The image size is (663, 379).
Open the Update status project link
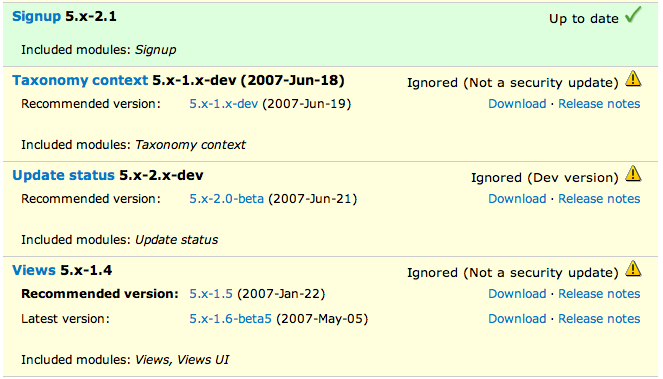(63, 175)
